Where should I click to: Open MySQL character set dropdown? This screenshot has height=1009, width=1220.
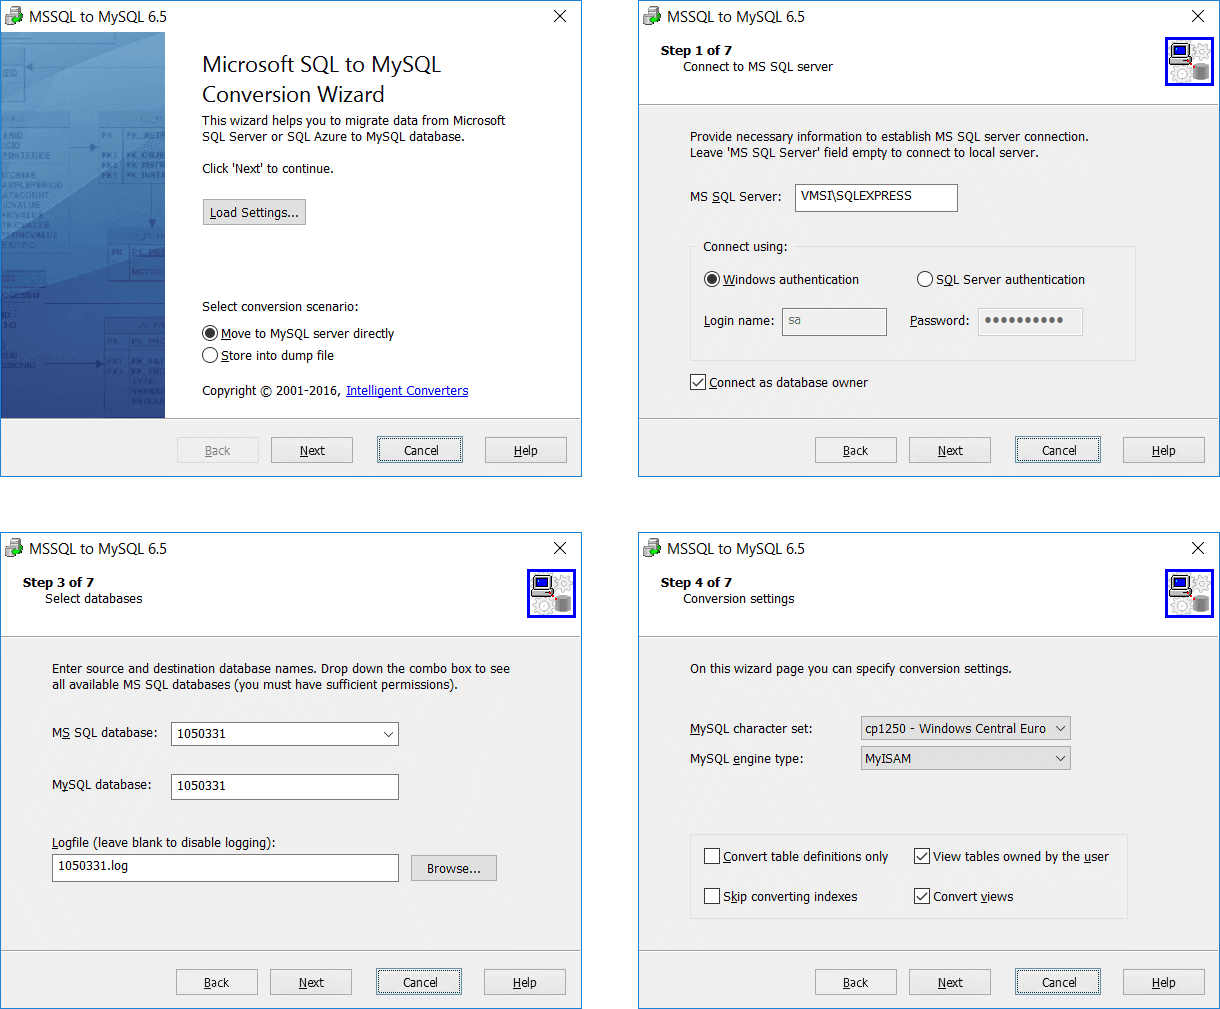click(x=966, y=728)
